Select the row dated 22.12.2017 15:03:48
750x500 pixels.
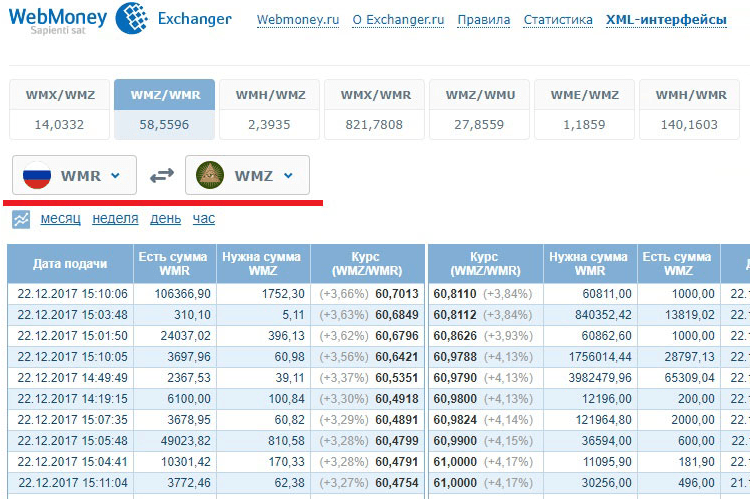click(216, 315)
